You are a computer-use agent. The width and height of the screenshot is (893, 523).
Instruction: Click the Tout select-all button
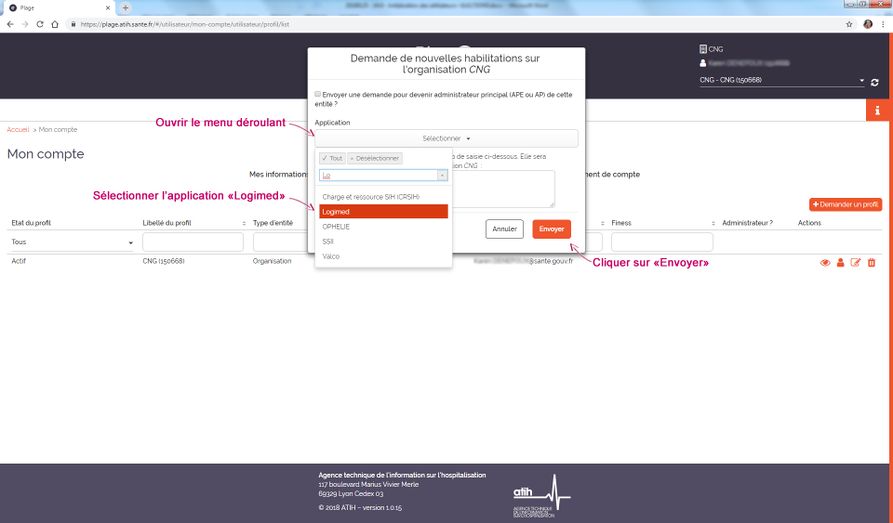tap(332, 158)
